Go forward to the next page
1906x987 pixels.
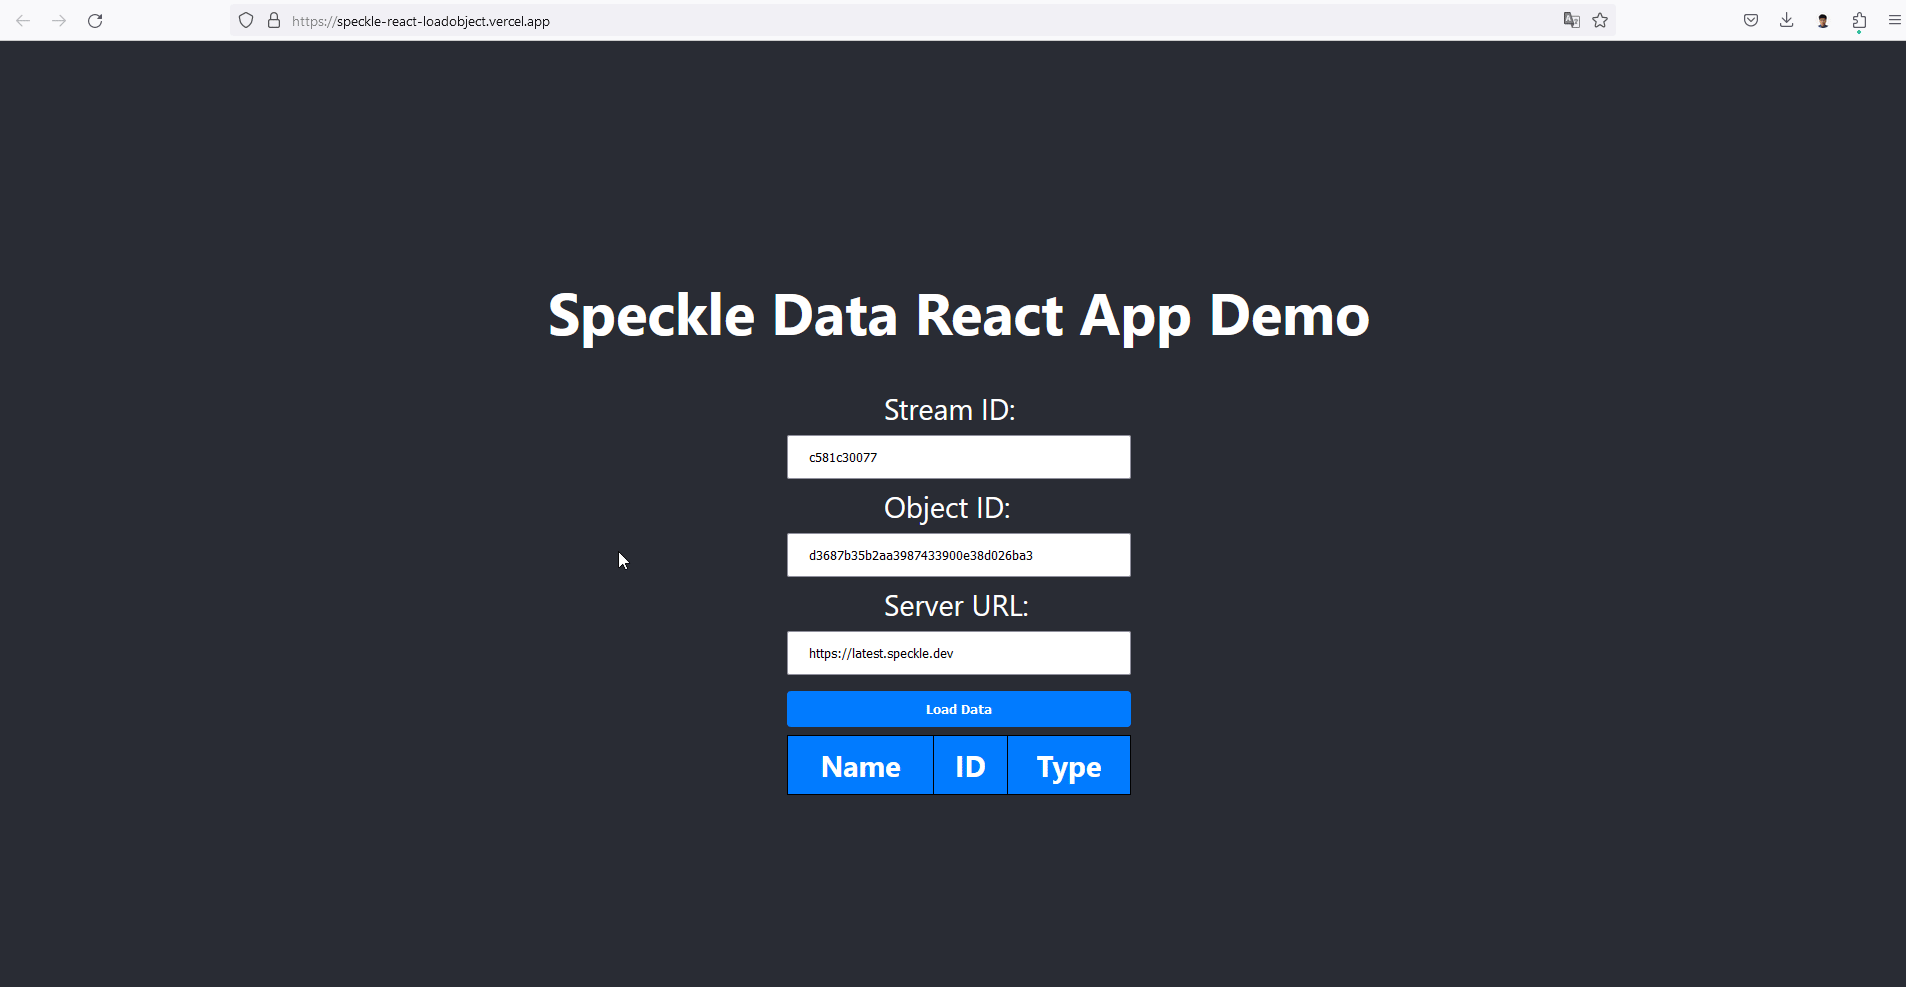[x=59, y=20]
